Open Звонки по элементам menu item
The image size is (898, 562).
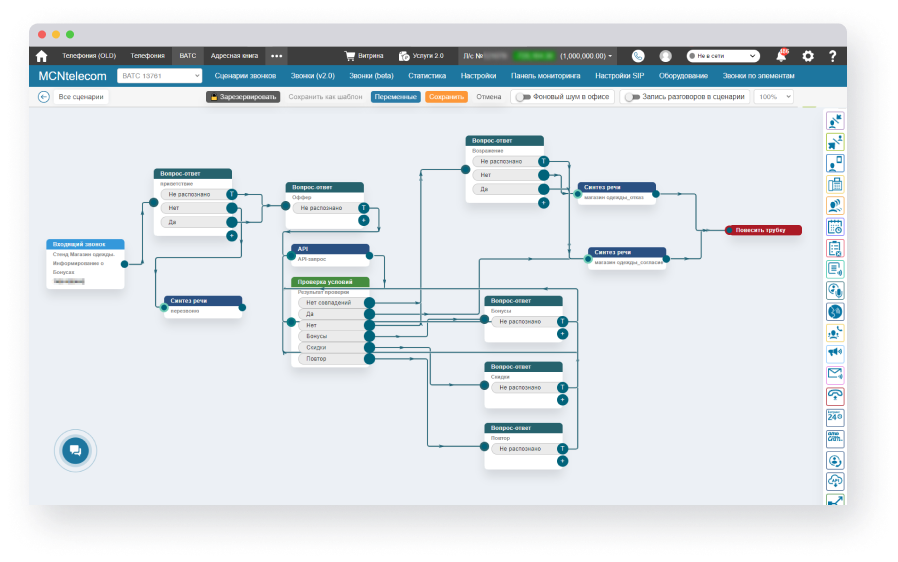(758, 76)
